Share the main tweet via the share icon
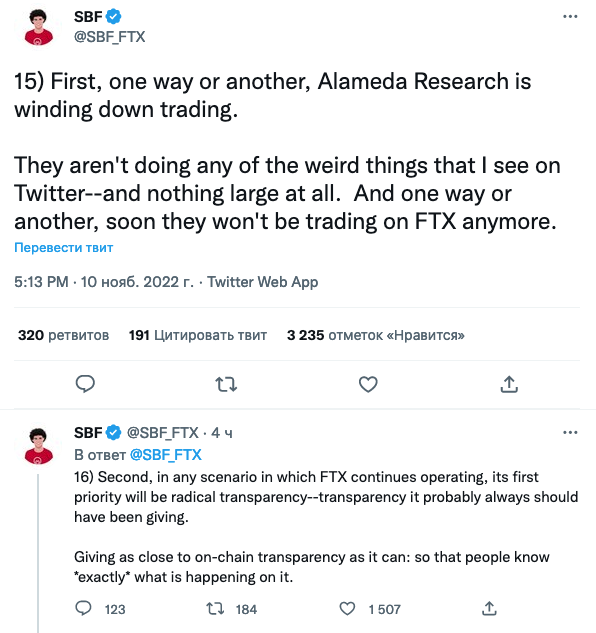This screenshot has width=596, height=633. 509,384
